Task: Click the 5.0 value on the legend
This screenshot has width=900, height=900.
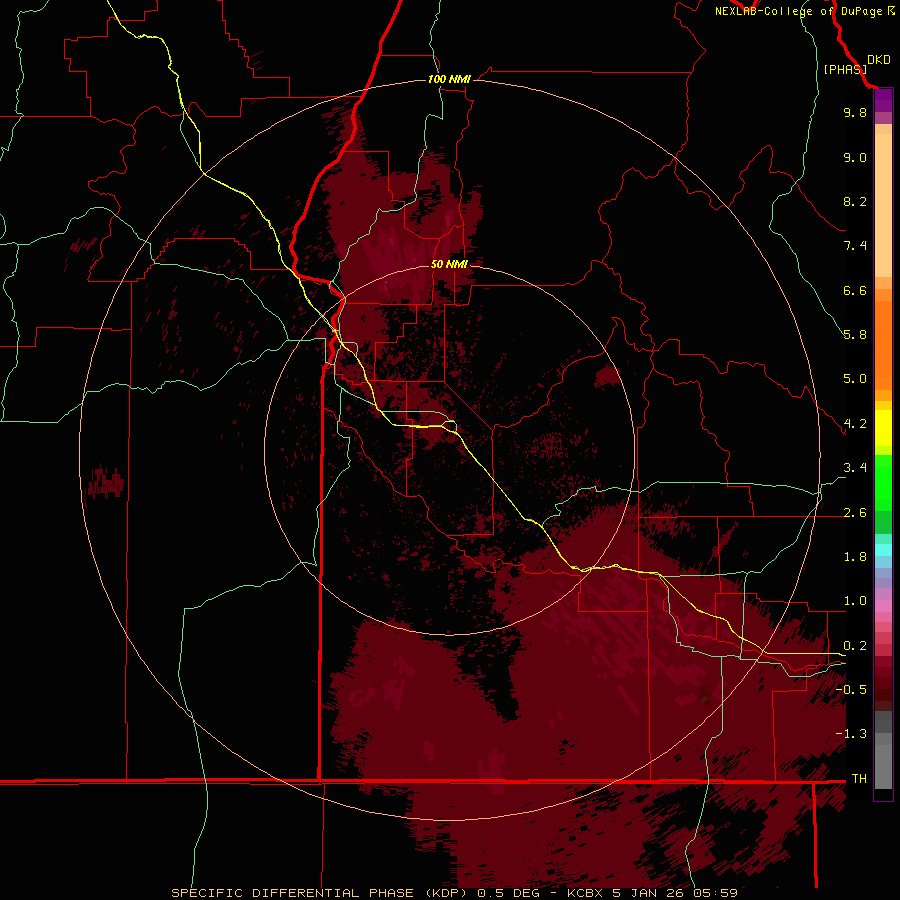Action: (x=855, y=379)
